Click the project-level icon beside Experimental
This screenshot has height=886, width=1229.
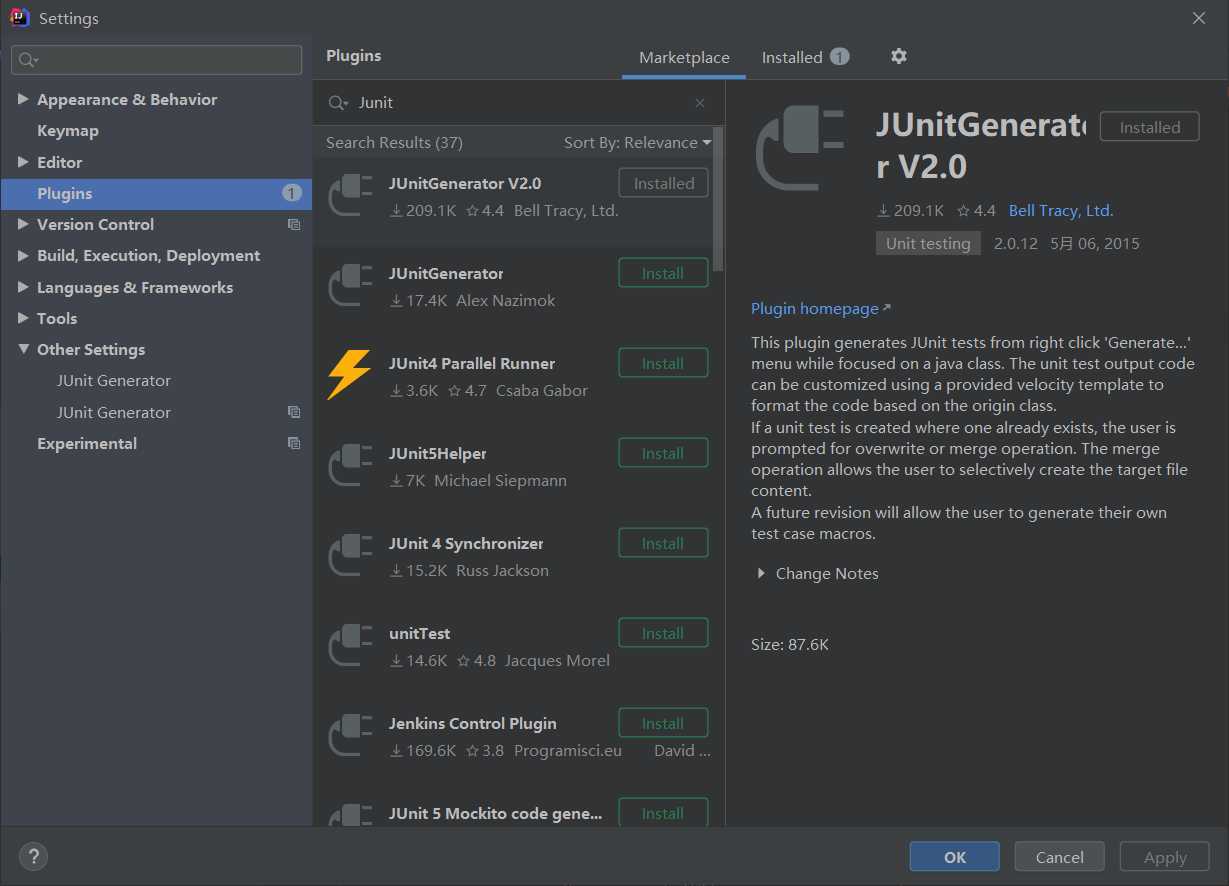click(x=294, y=443)
